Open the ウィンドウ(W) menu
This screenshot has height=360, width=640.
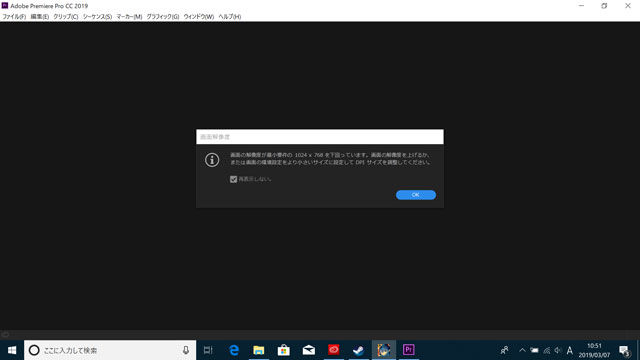coord(198,17)
